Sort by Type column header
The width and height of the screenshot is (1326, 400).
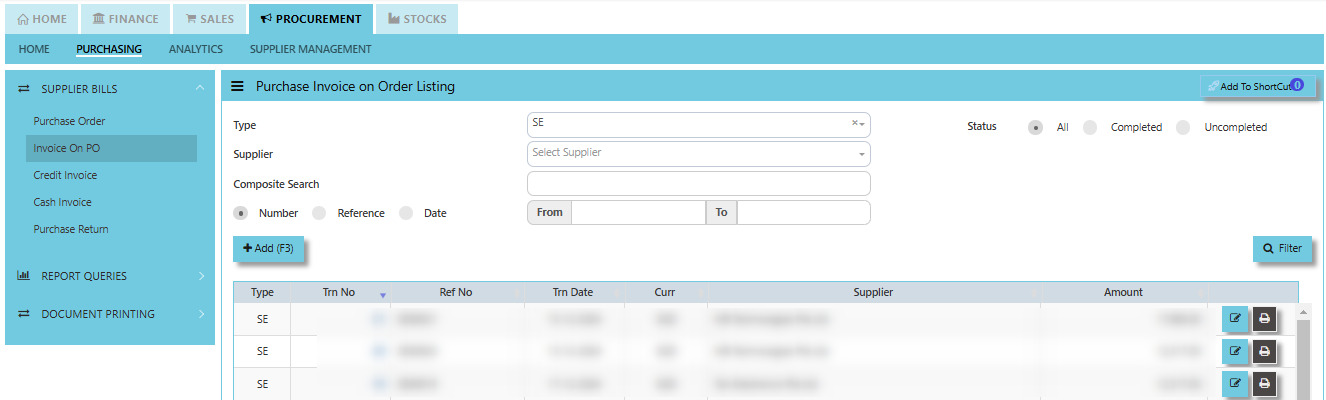(262, 292)
